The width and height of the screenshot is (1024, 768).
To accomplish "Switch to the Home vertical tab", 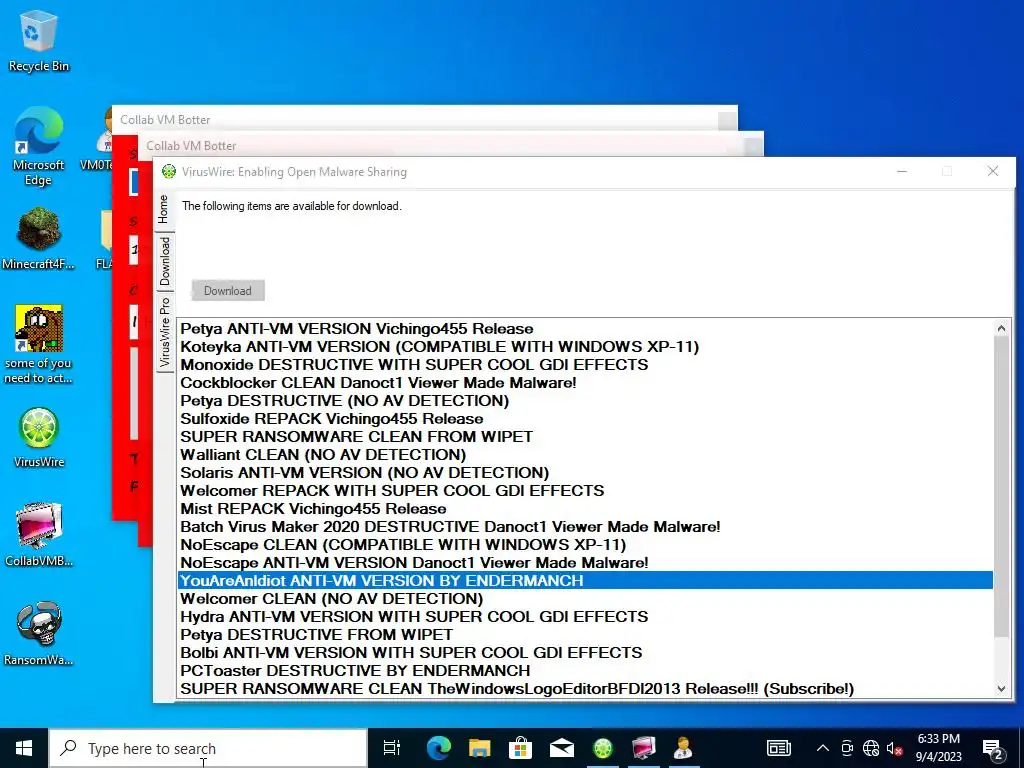I will pyautogui.click(x=164, y=210).
